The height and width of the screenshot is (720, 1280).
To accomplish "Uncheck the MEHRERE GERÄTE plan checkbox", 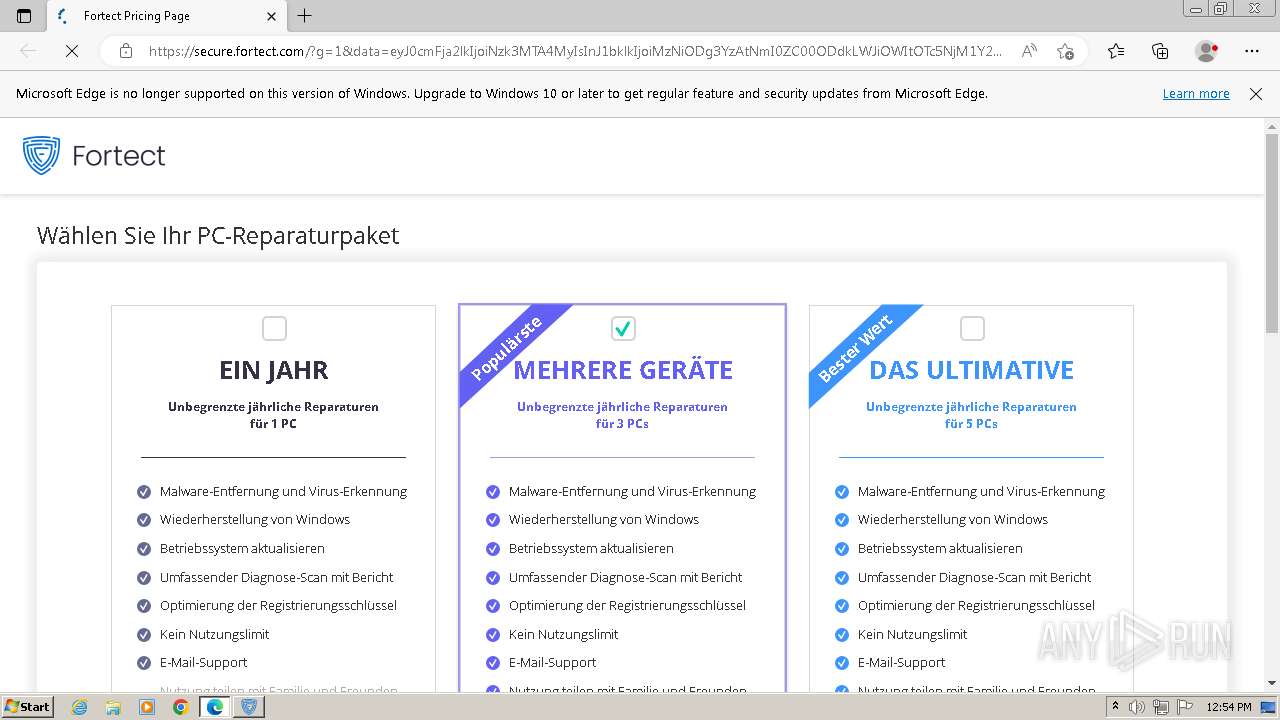I will [623, 328].
